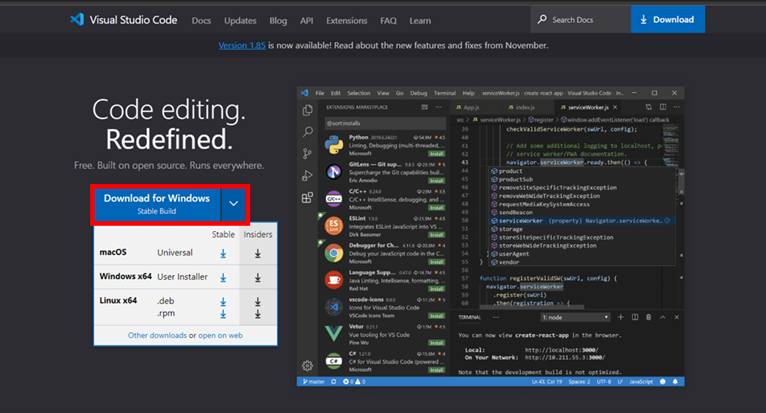This screenshot has width=766, height=413.
Task: Click the blue Download button in header
Action: coord(668,20)
